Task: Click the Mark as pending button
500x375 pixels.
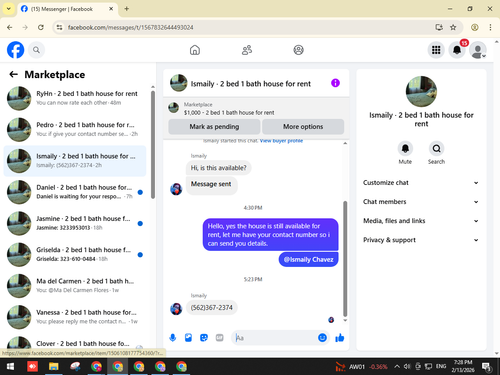Action: click(x=214, y=127)
